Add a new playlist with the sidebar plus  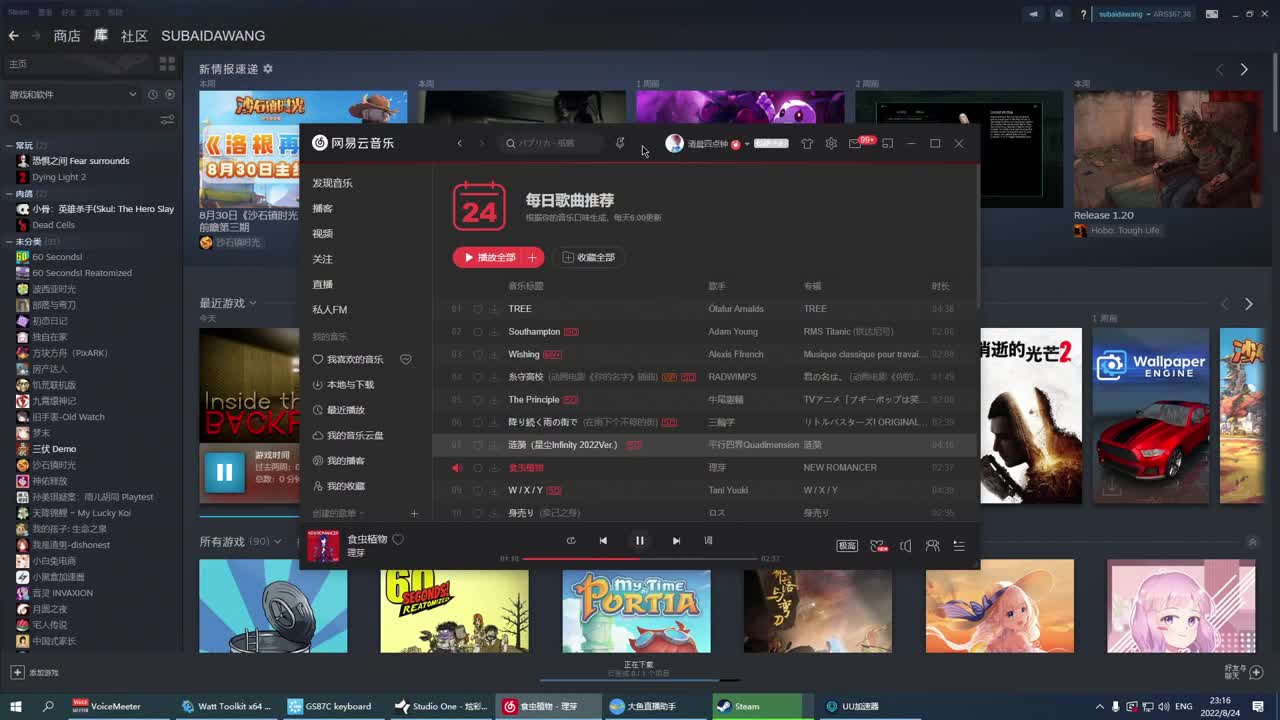tap(414, 514)
